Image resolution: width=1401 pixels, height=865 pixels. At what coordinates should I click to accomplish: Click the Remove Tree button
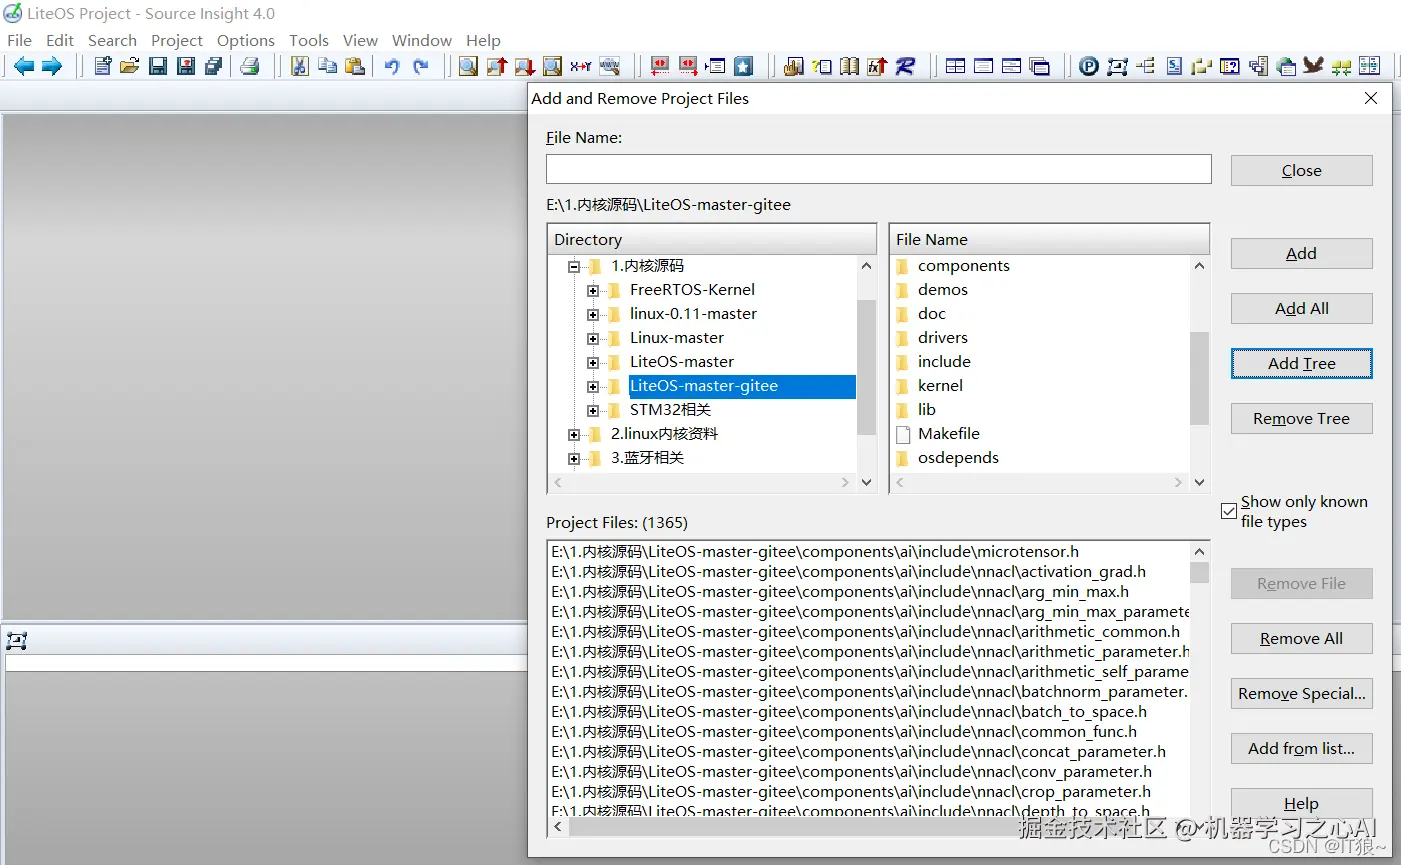pyautogui.click(x=1301, y=418)
